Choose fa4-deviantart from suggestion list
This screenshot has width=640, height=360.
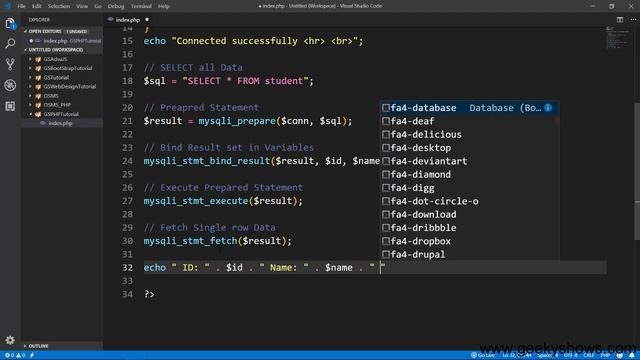tap(469, 161)
